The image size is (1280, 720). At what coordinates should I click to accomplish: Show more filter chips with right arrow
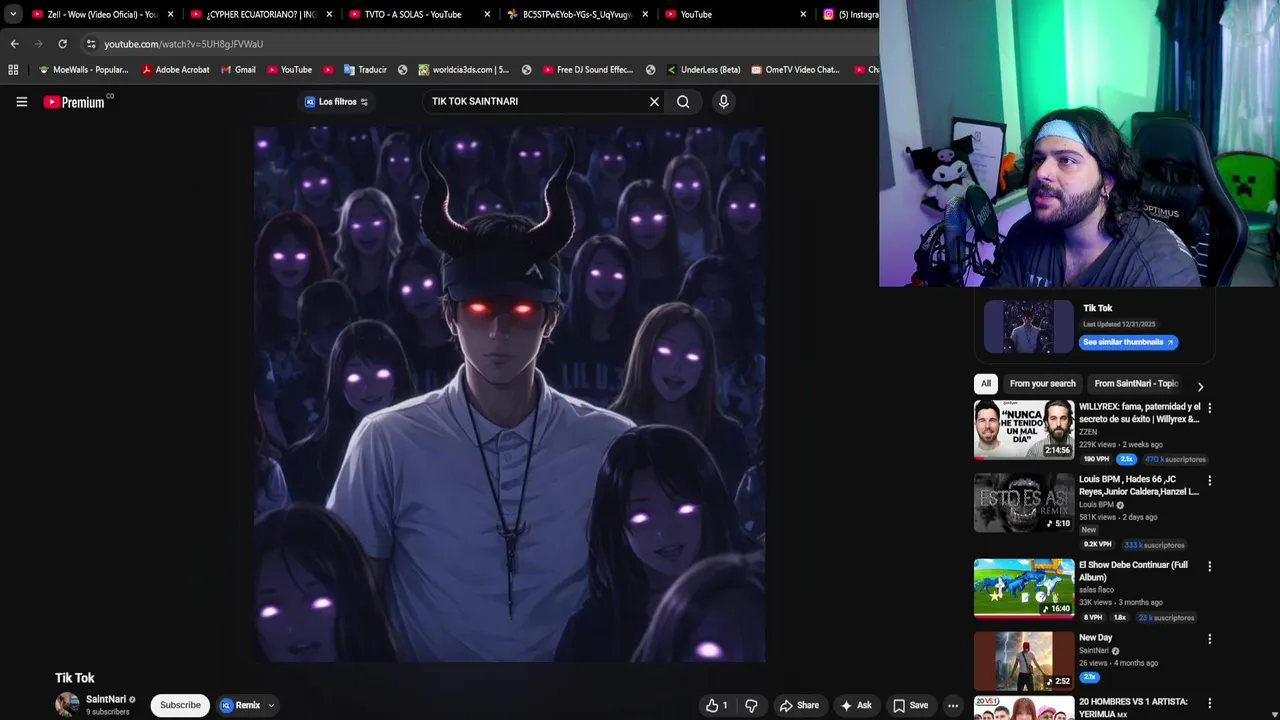(x=1200, y=386)
